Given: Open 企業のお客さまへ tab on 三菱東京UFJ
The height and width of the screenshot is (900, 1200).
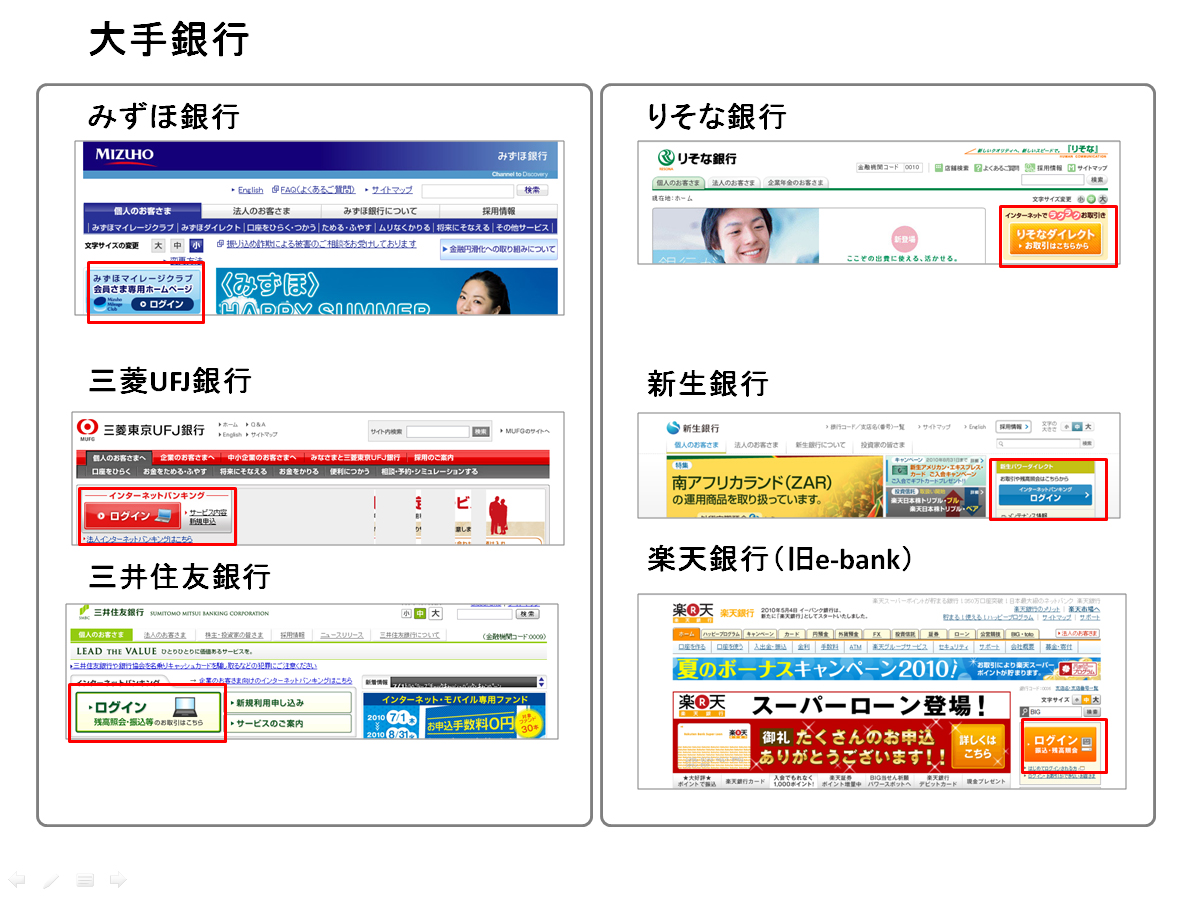Looking at the screenshot, I should [x=187, y=457].
